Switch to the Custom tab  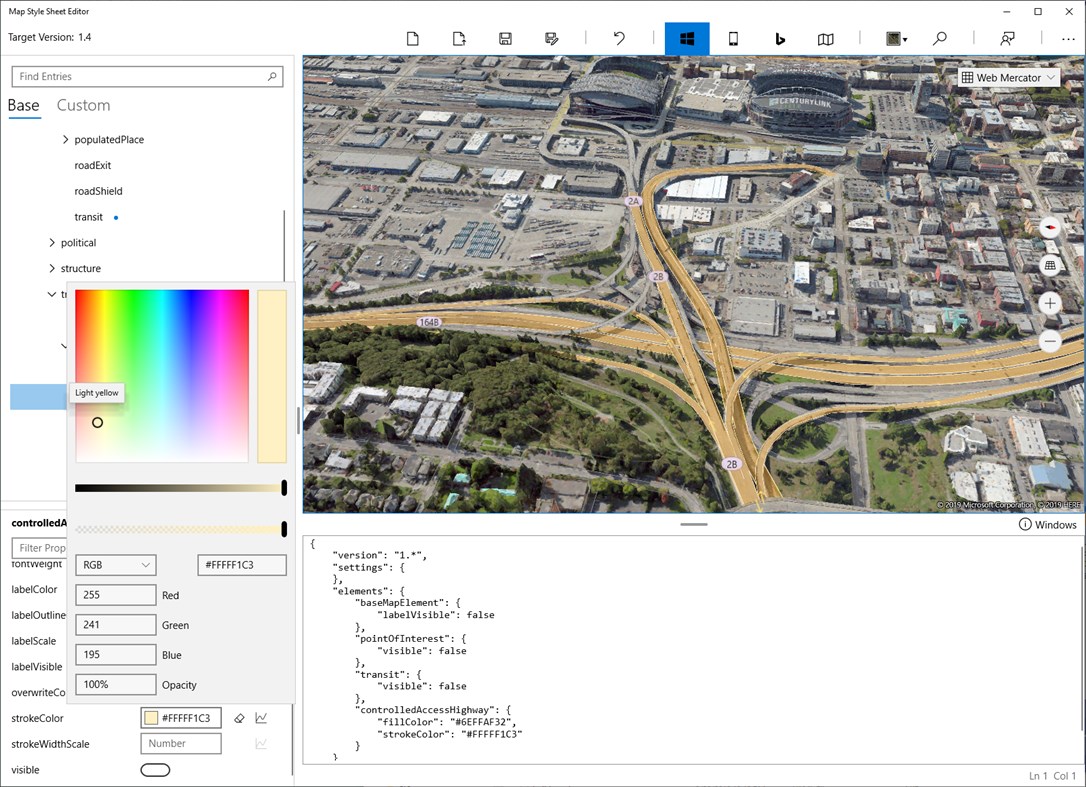[x=83, y=106]
